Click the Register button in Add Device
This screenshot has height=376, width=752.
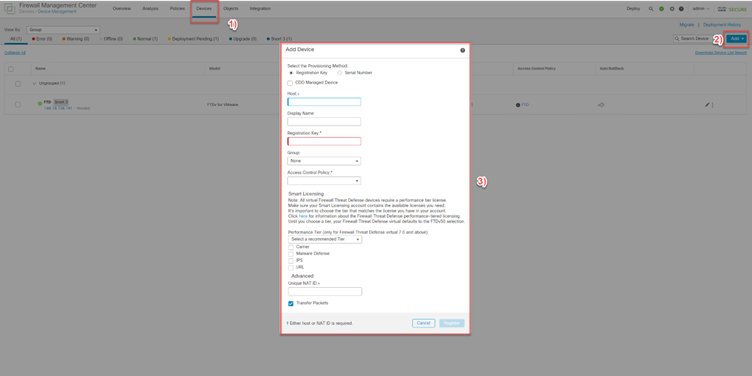pos(452,323)
